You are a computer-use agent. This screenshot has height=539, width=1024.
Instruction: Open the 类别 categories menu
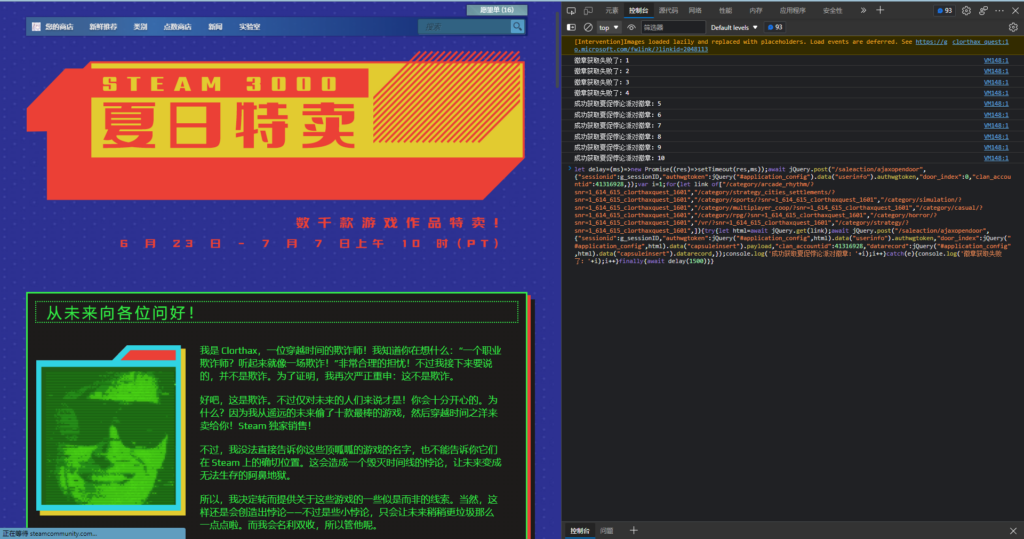point(140,27)
